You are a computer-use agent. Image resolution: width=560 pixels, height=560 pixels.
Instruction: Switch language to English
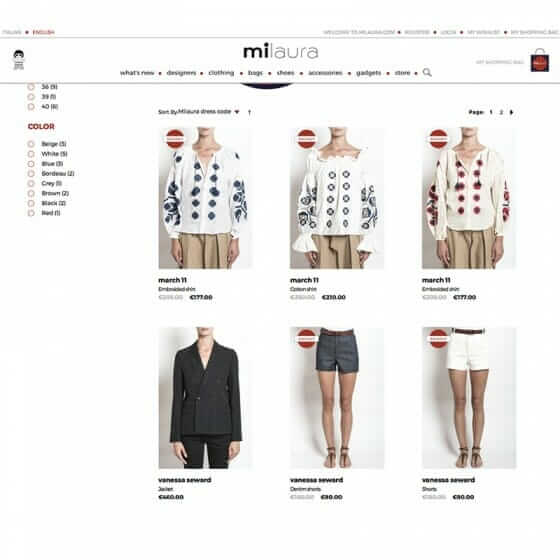(44, 32)
